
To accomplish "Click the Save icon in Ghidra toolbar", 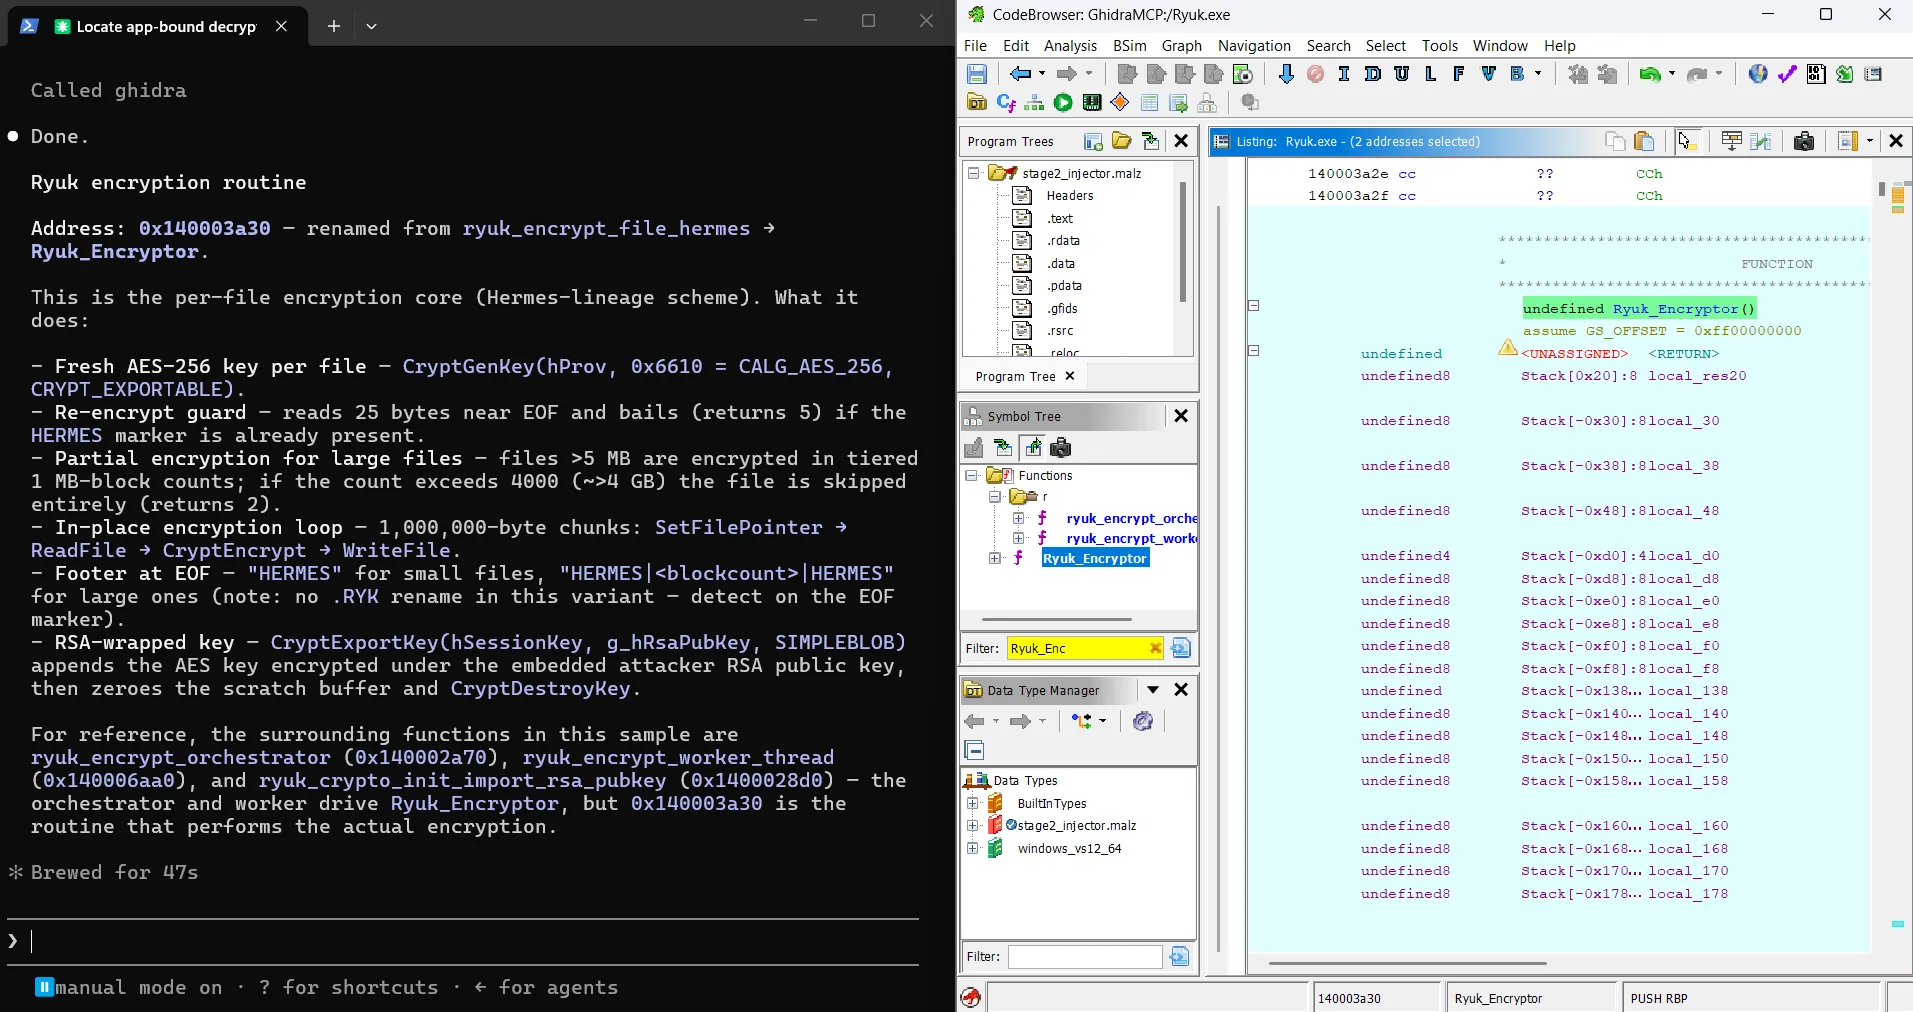I will pyautogui.click(x=977, y=74).
